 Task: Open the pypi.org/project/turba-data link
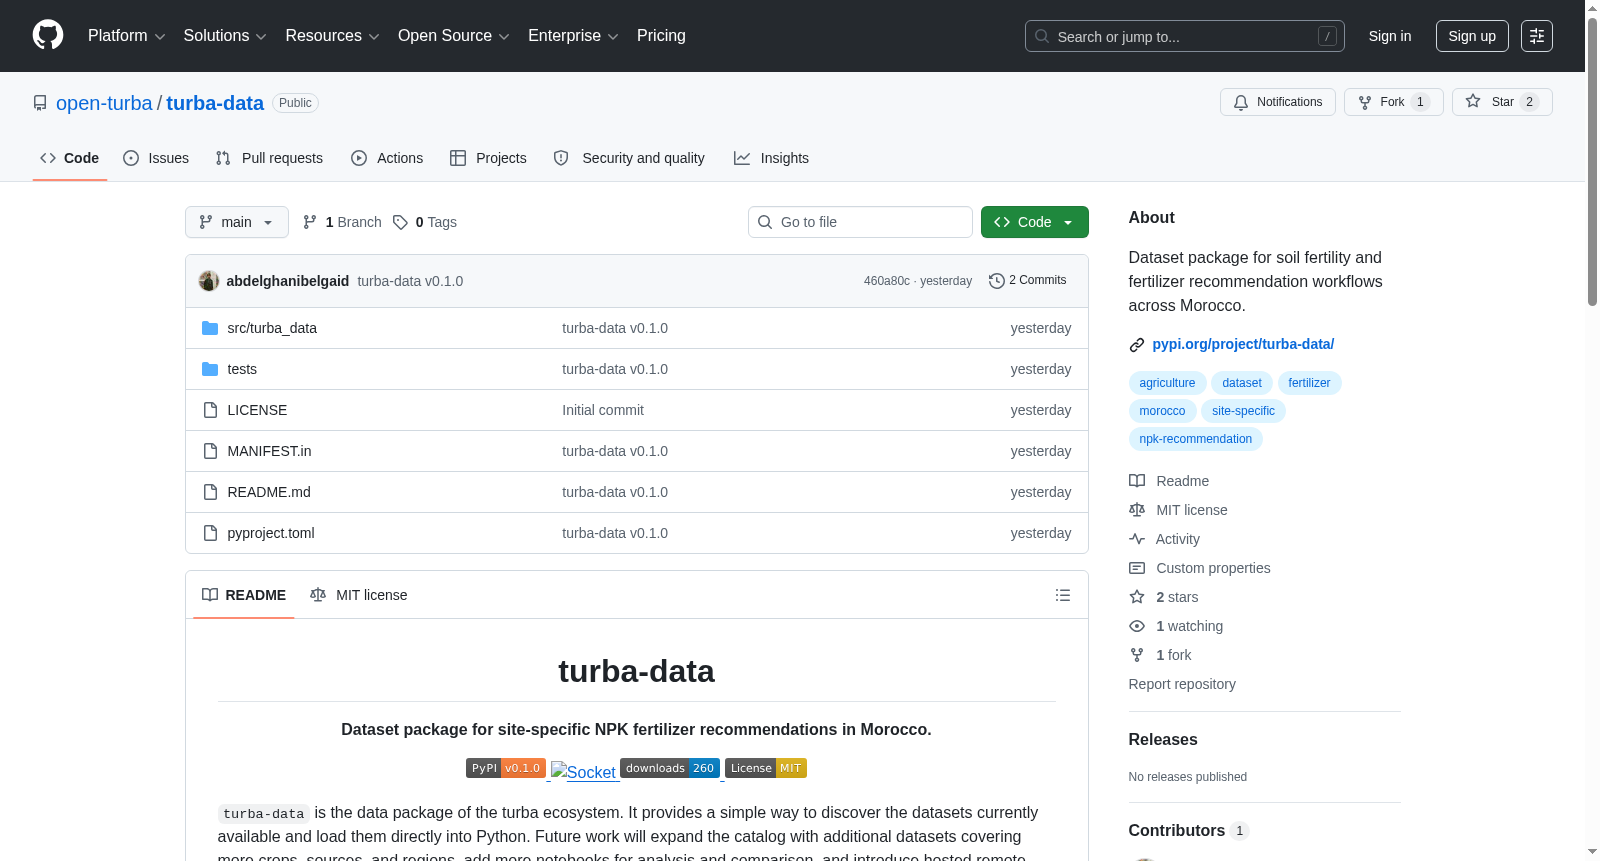pyautogui.click(x=1243, y=344)
